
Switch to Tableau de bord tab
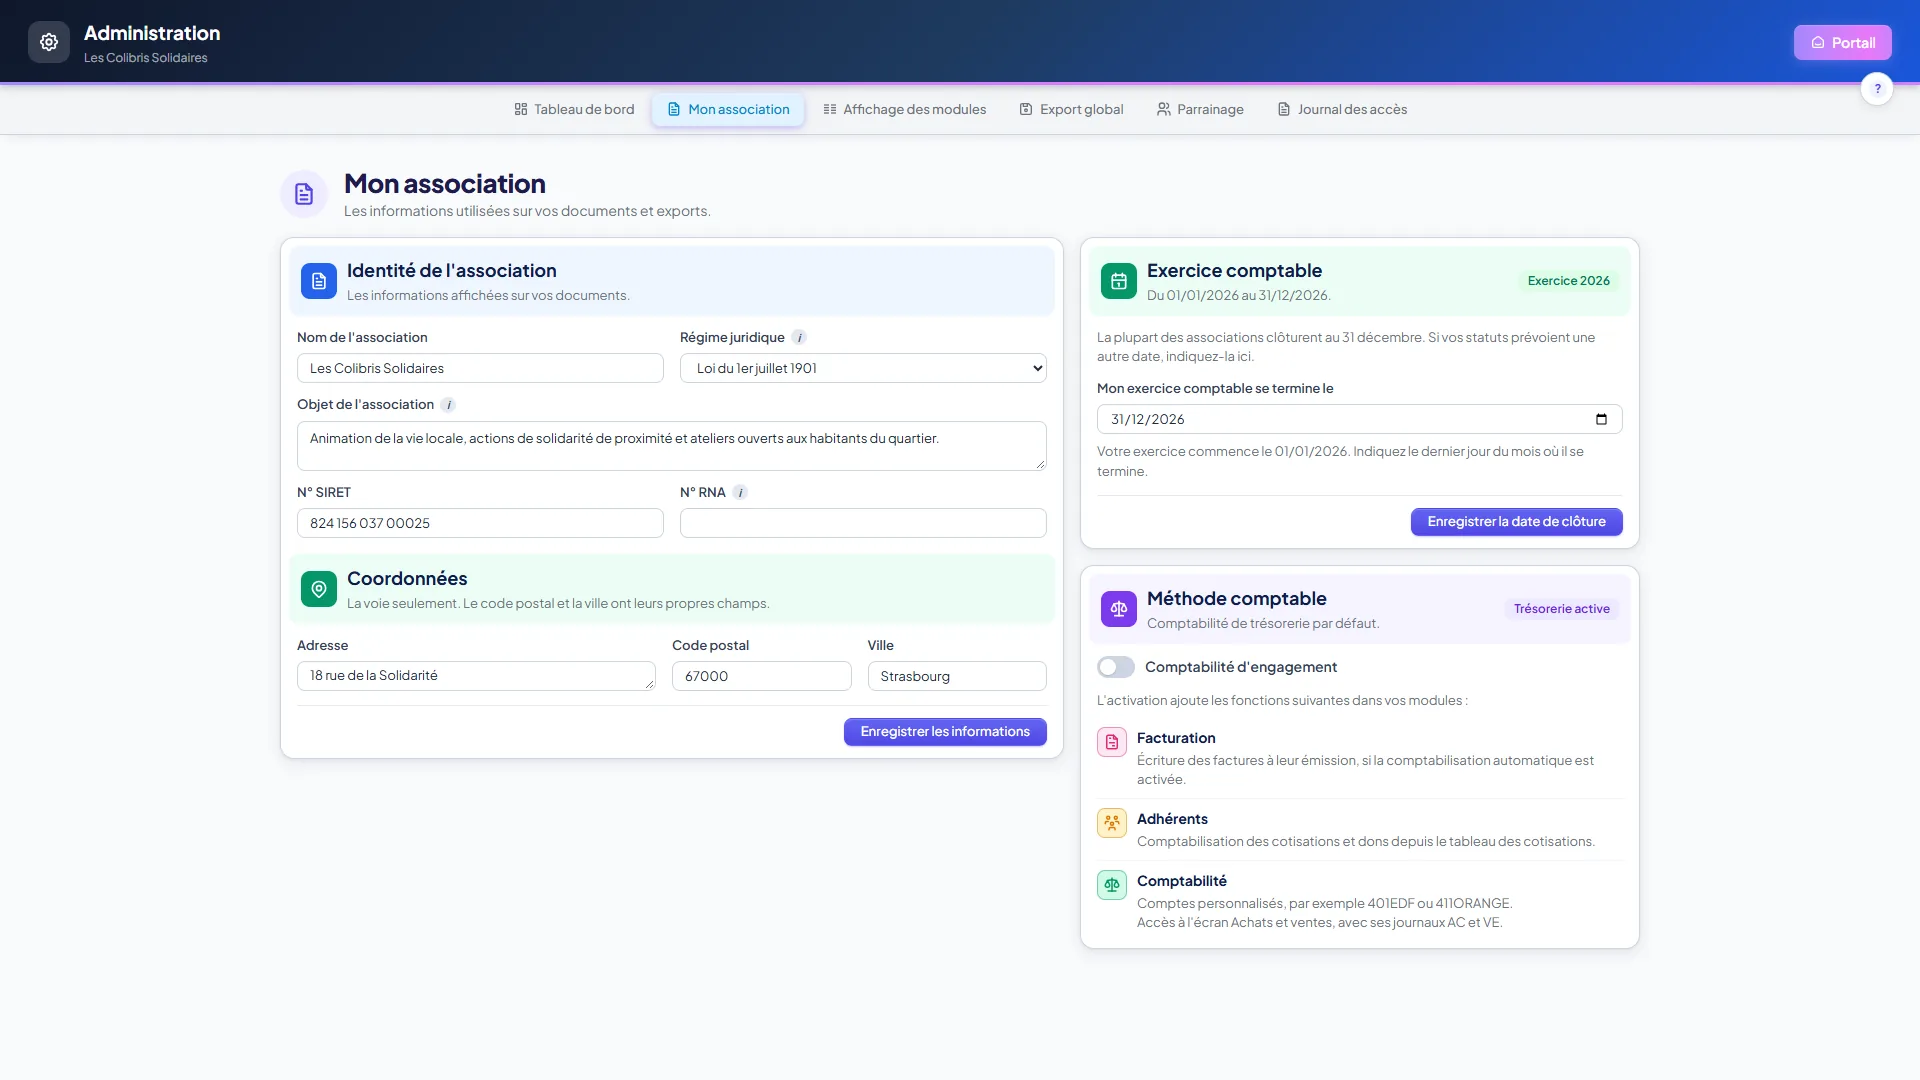574,110
